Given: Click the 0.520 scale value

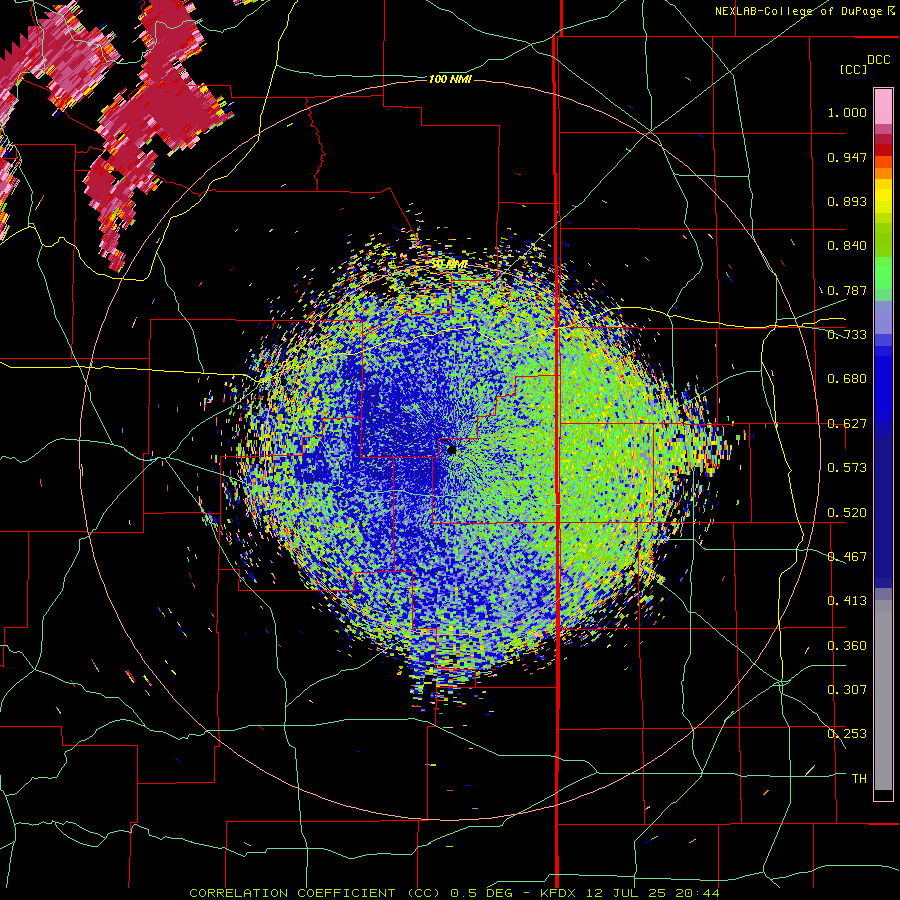Looking at the screenshot, I should click(847, 513).
